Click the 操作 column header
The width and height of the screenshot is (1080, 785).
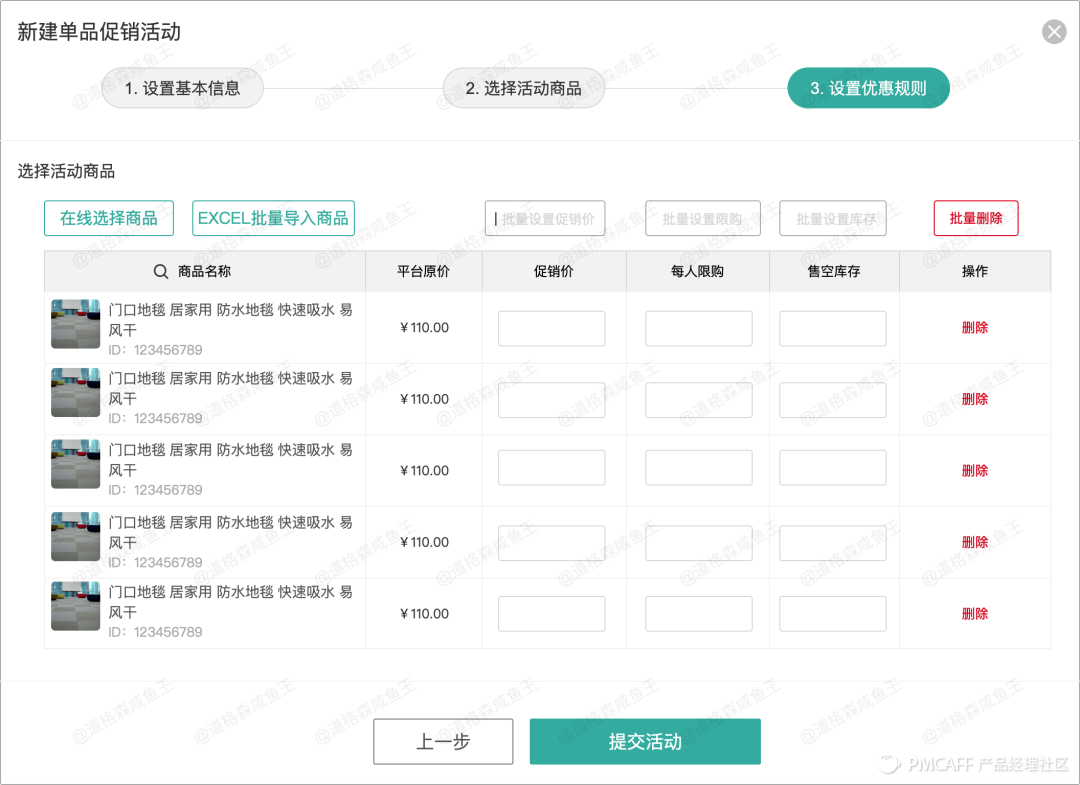point(975,271)
